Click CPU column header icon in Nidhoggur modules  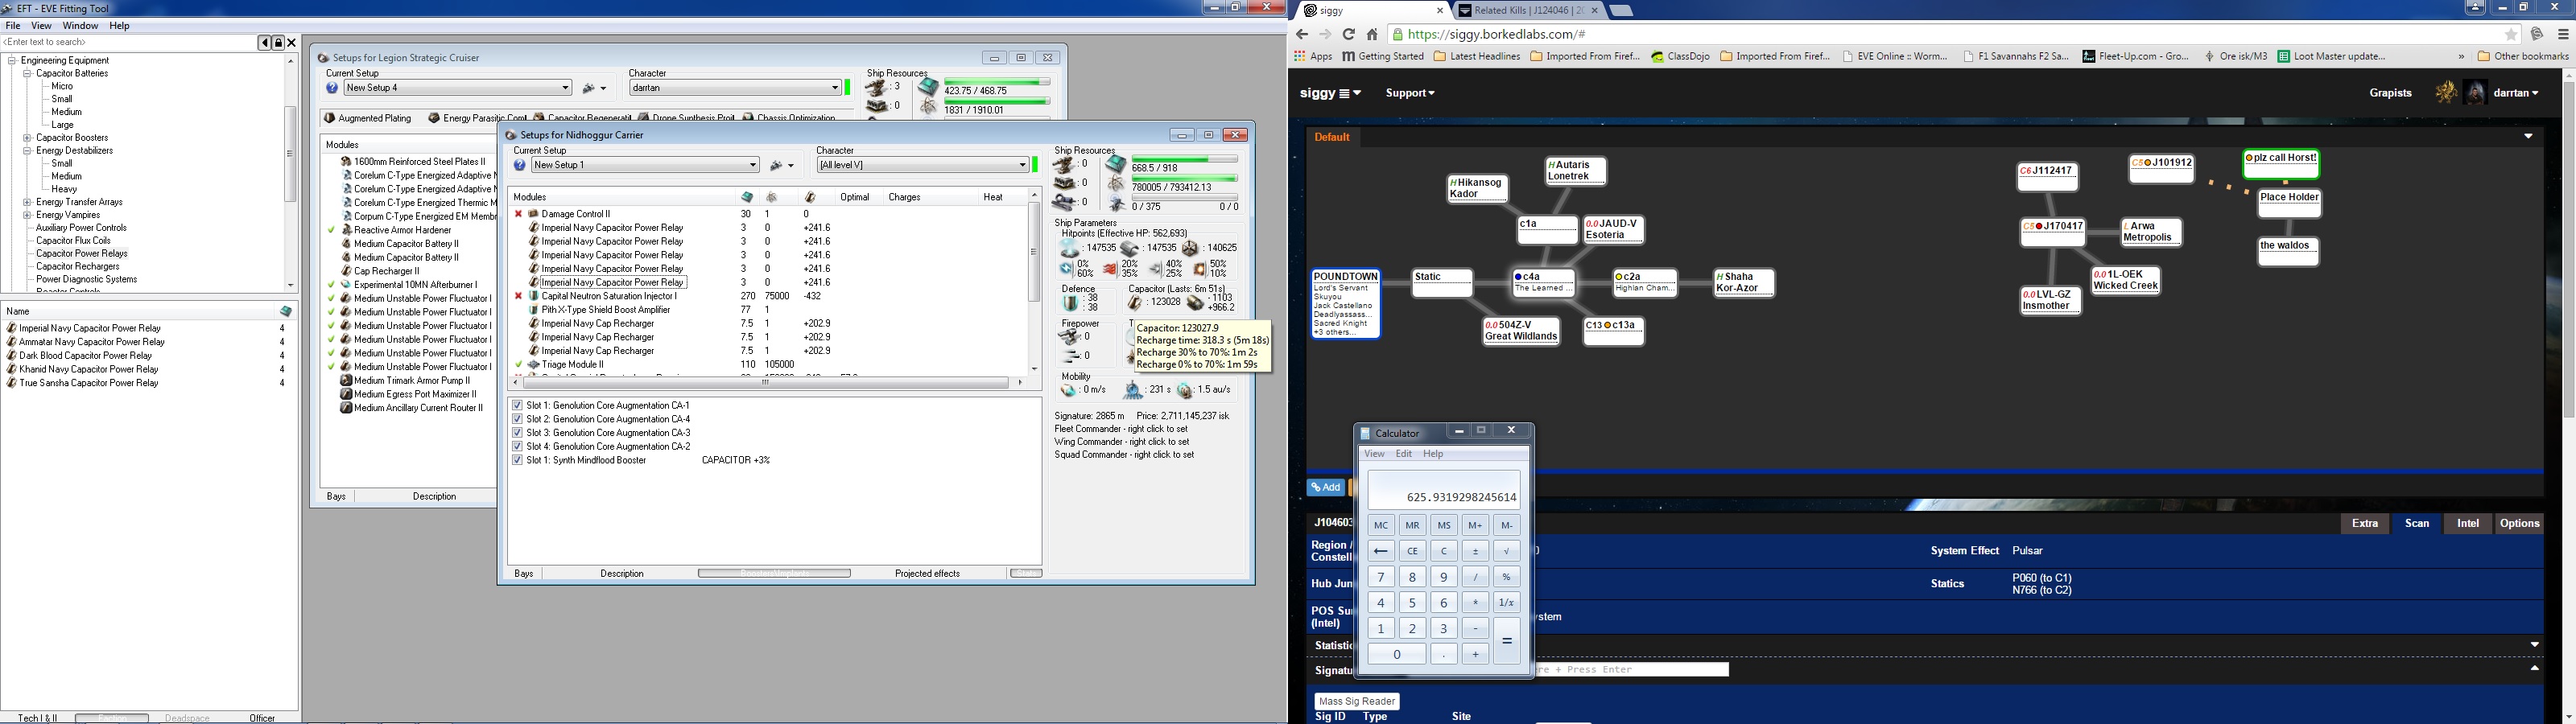746,197
